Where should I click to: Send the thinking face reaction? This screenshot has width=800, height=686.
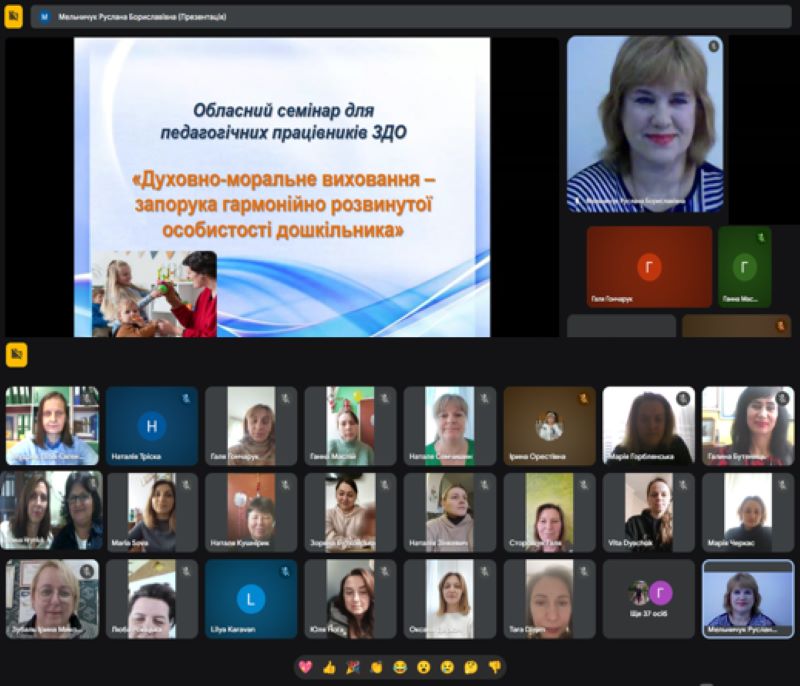pyautogui.click(x=471, y=667)
